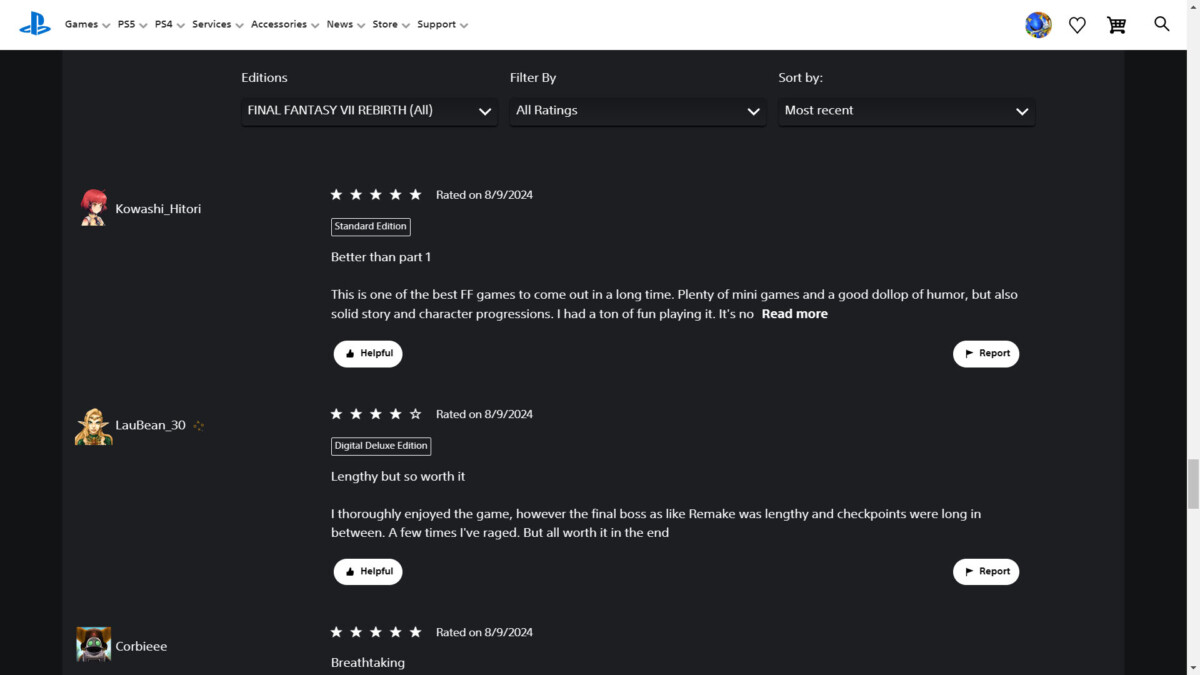Click the LauBean_30 username
This screenshot has width=1200, height=675.
click(x=151, y=425)
